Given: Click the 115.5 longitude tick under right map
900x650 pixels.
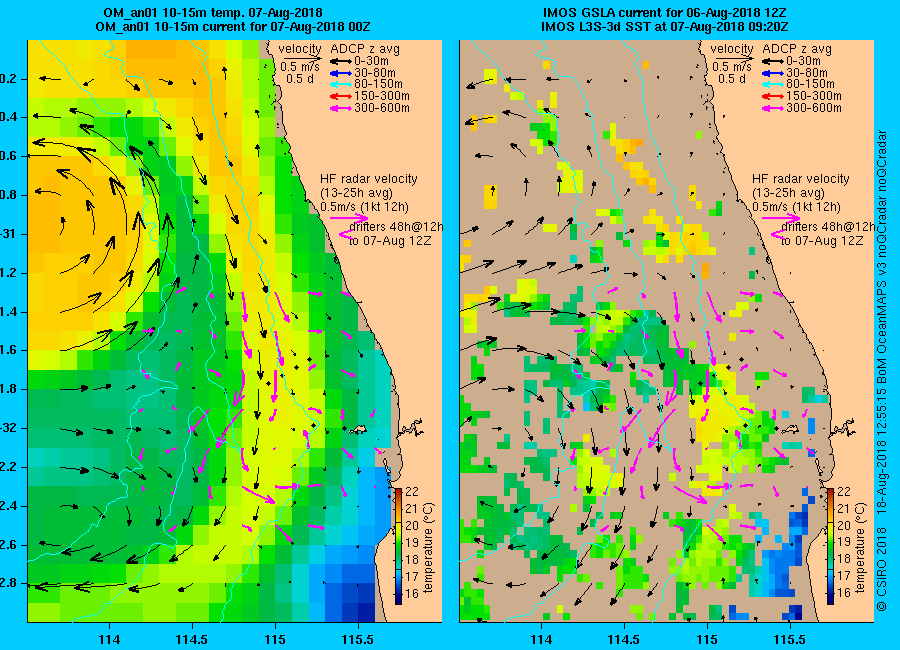Looking at the screenshot, I should coord(790,639).
